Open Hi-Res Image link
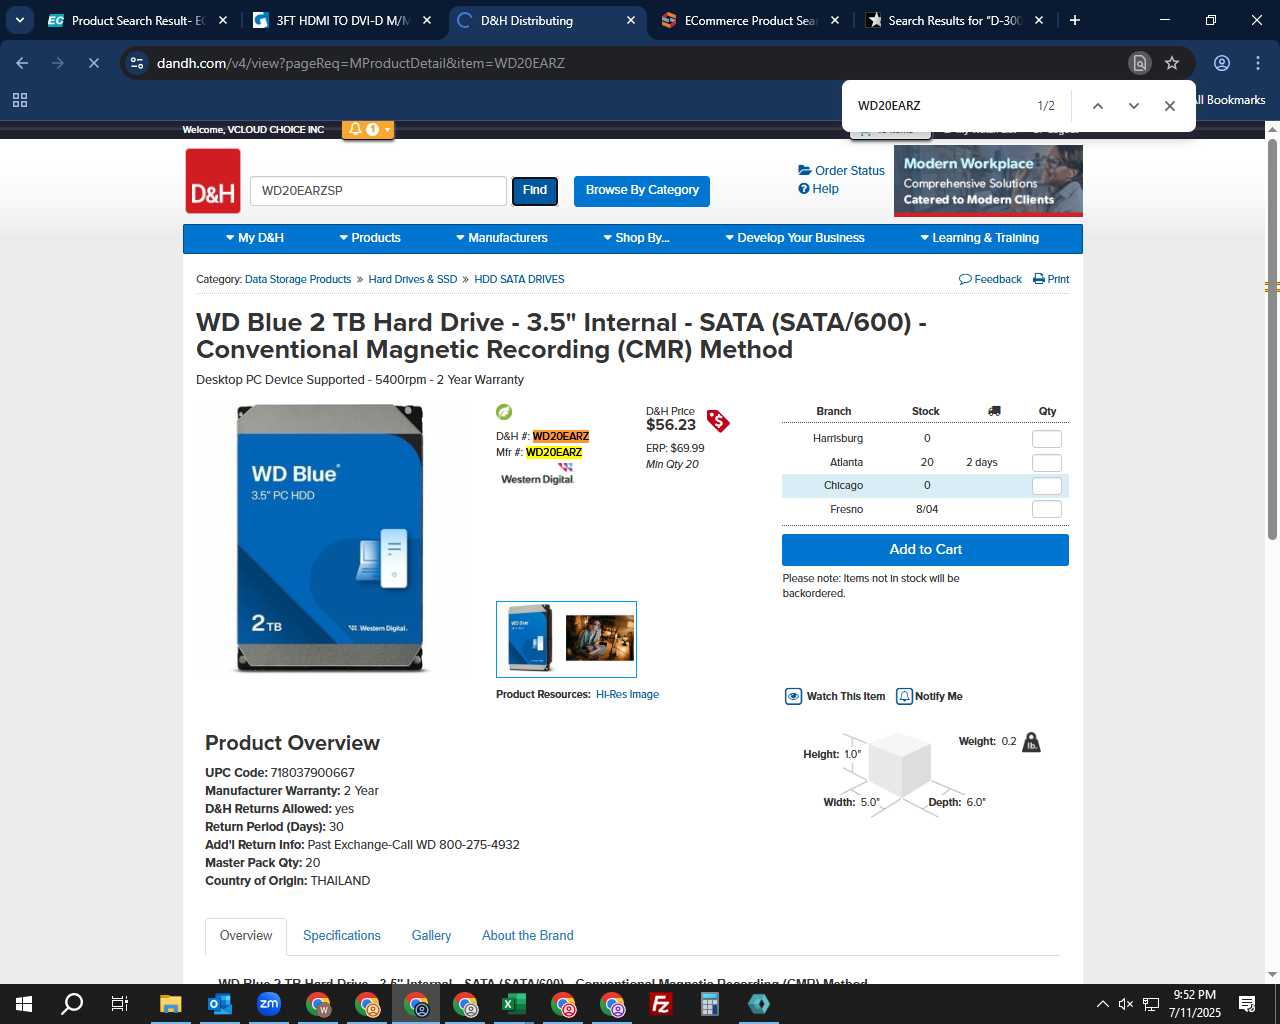1280x1024 pixels. point(627,694)
